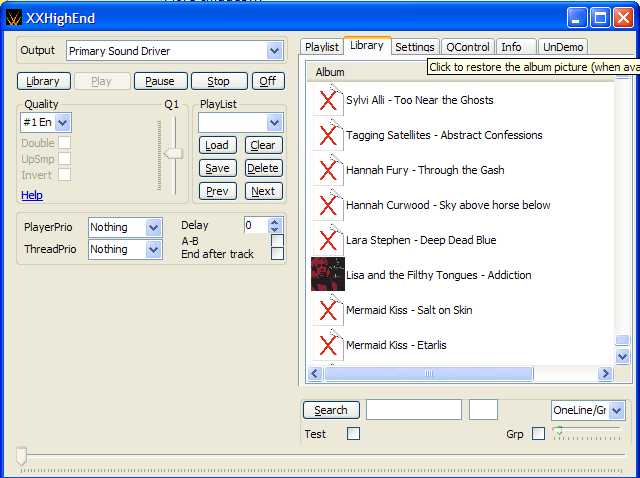Load a playlist with Load button
This screenshot has width=640, height=478.
click(218, 145)
